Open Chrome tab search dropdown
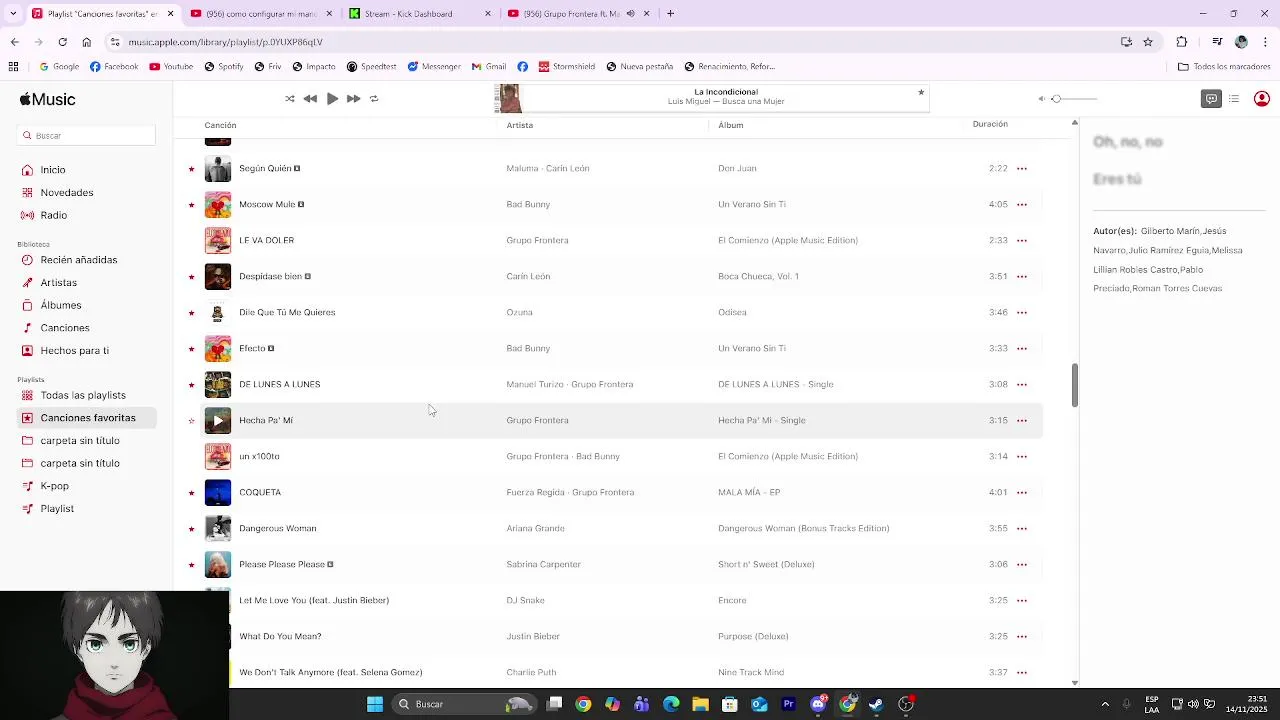 [x=14, y=14]
